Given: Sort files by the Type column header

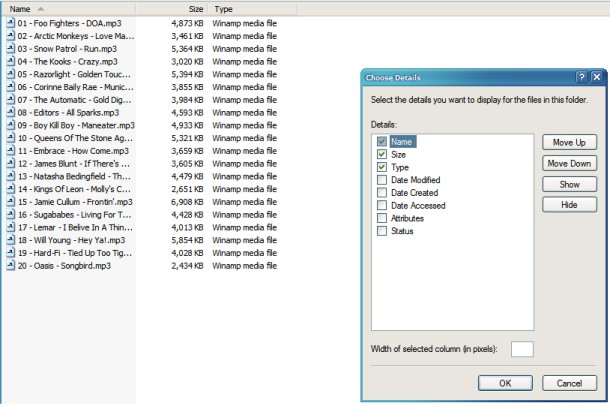Looking at the screenshot, I should pos(252,9).
